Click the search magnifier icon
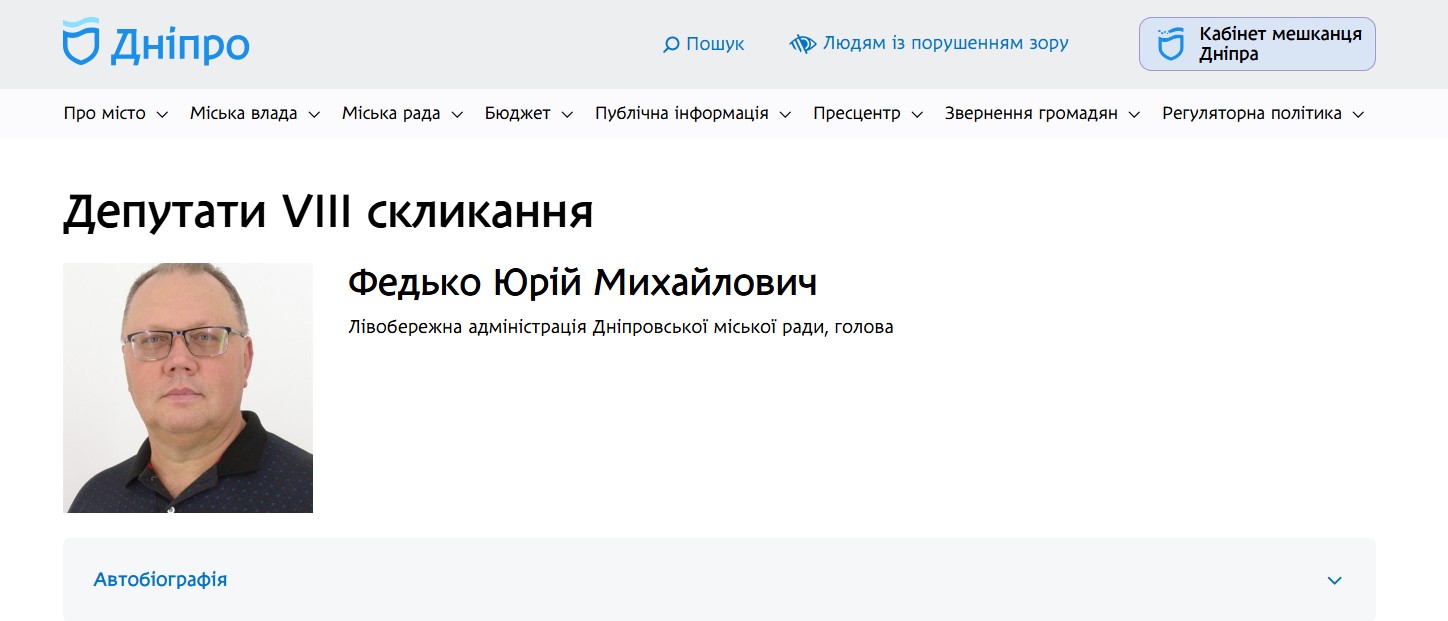The image size is (1448, 621). tap(671, 44)
